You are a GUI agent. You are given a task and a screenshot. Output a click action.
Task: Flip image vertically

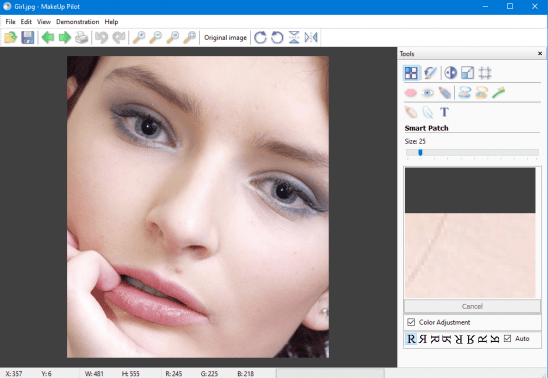coord(294,37)
